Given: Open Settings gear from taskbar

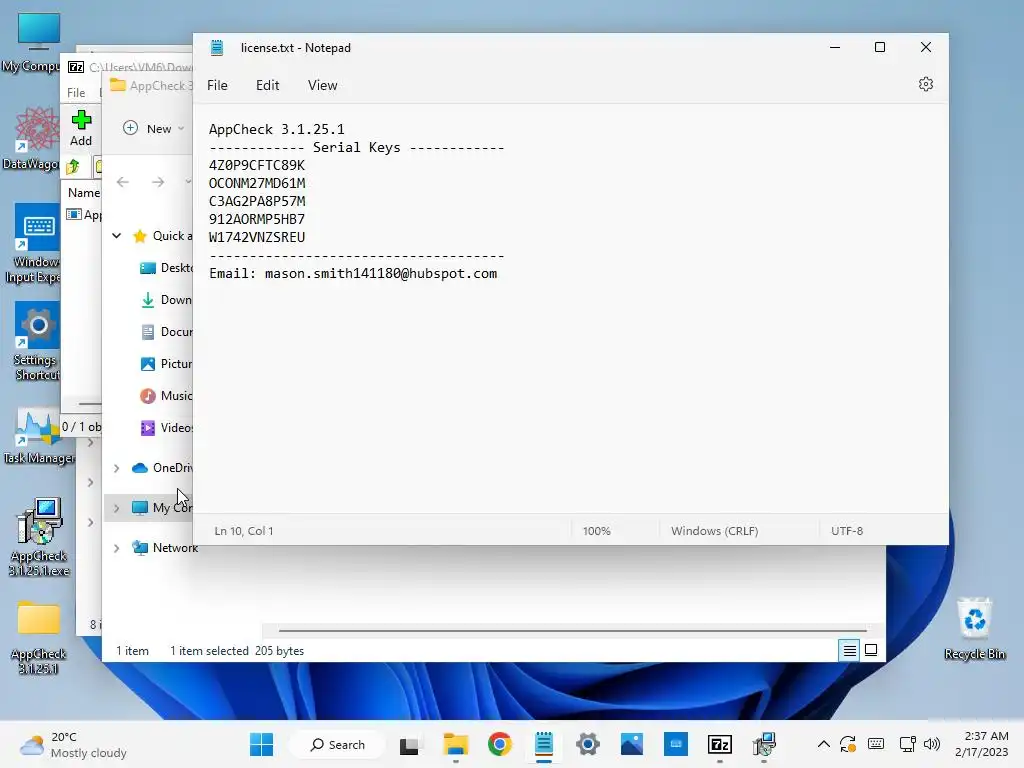Looking at the screenshot, I should click(x=587, y=744).
